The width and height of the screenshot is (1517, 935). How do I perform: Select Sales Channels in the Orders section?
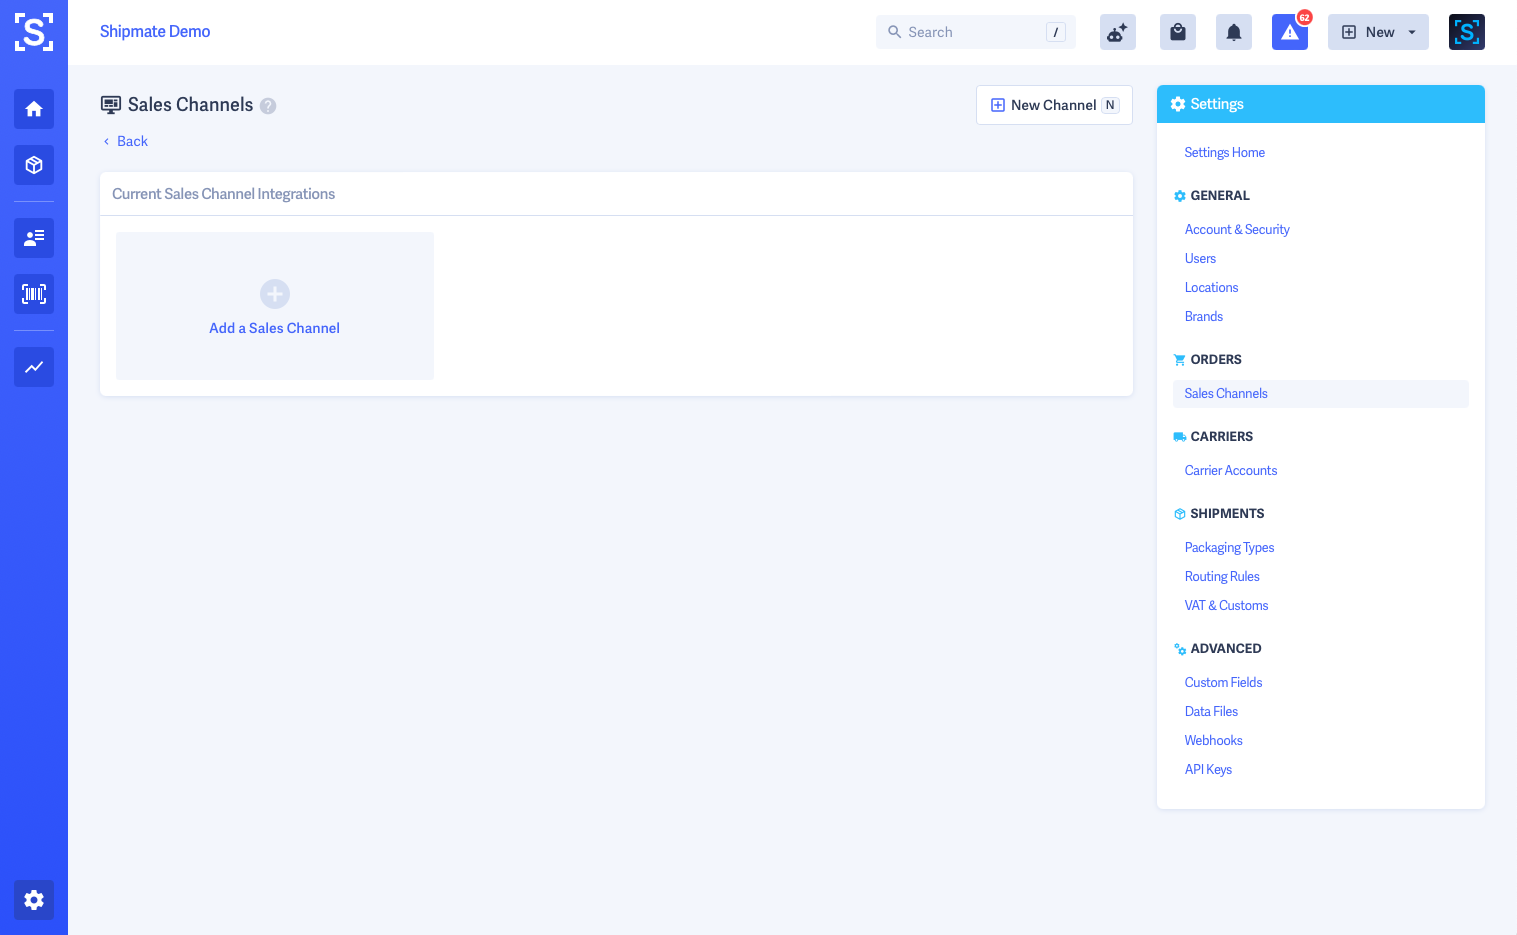pos(1225,393)
